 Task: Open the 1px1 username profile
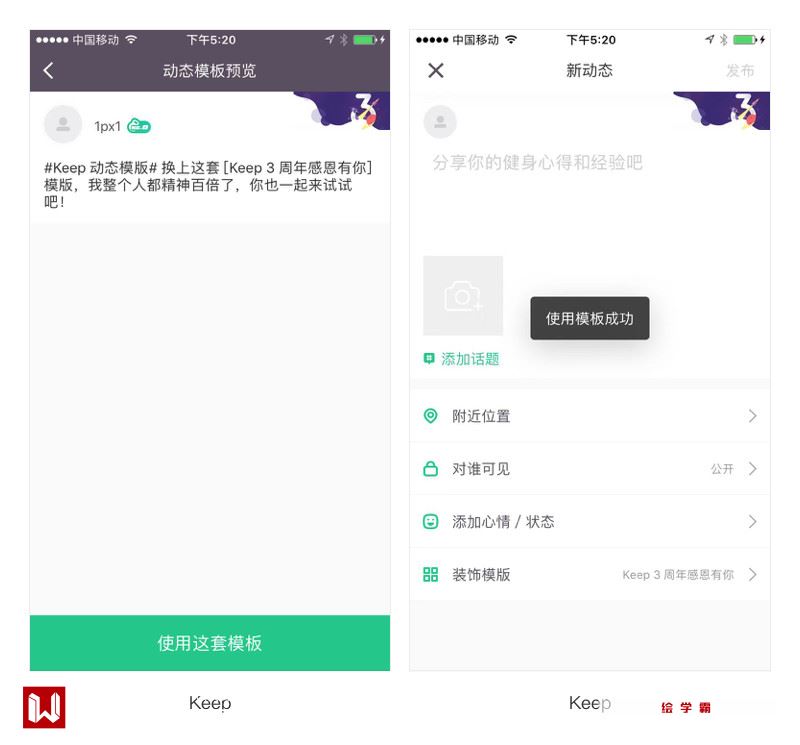click(107, 126)
